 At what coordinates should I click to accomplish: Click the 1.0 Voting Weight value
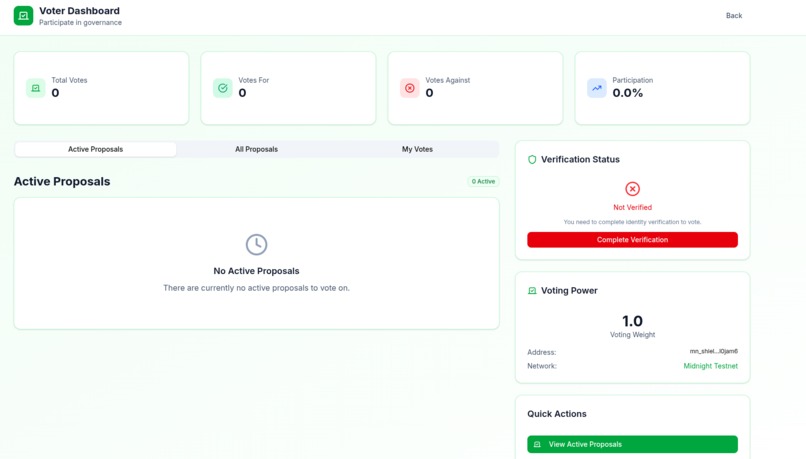coord(632,321)
